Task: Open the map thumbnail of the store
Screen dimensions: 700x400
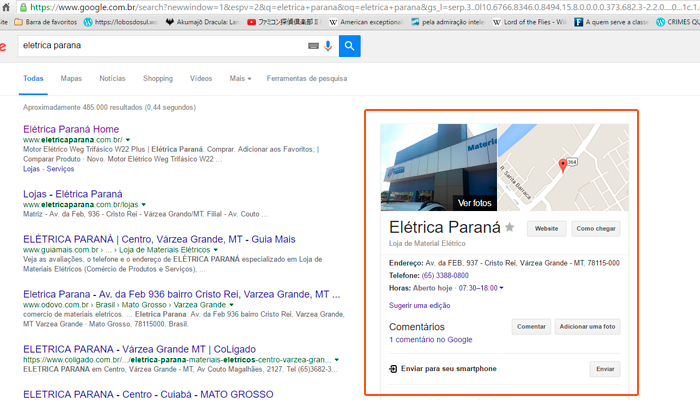Action: coord(563,167)
